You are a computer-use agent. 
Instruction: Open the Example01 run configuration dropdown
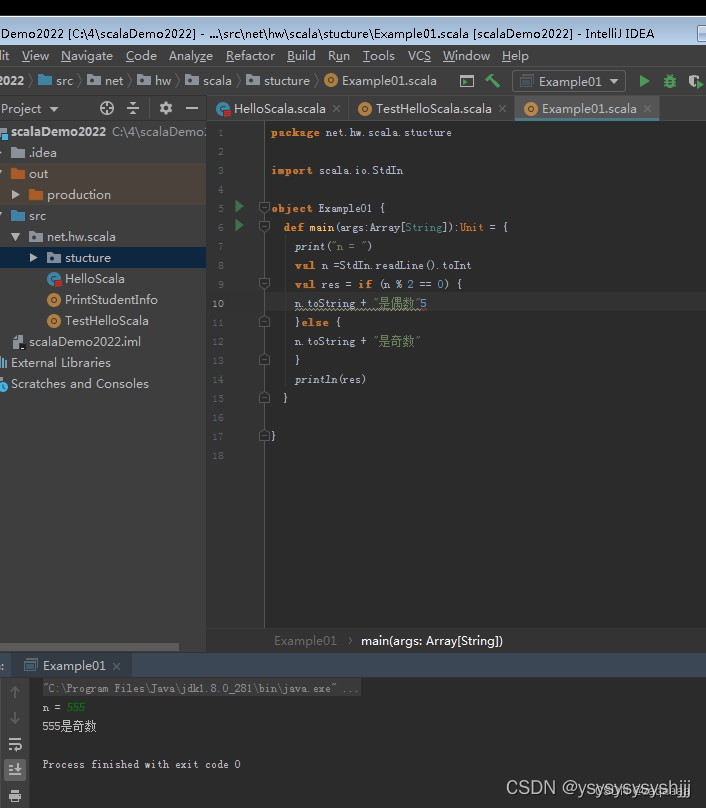(569, 81)
